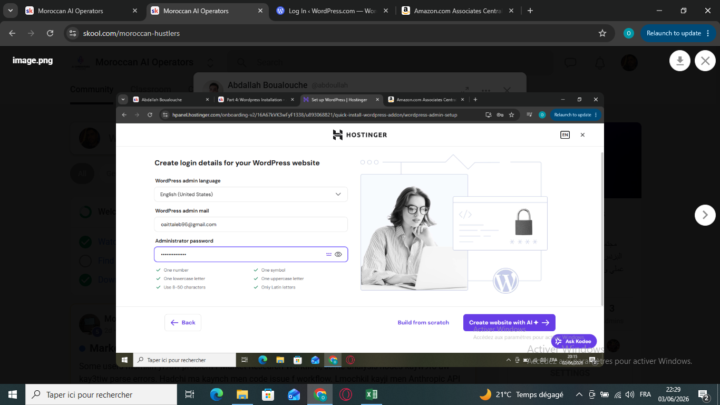This screenshot has width=720, height=405.
Task: Open network settings from tray
Action: coord(618,394)
